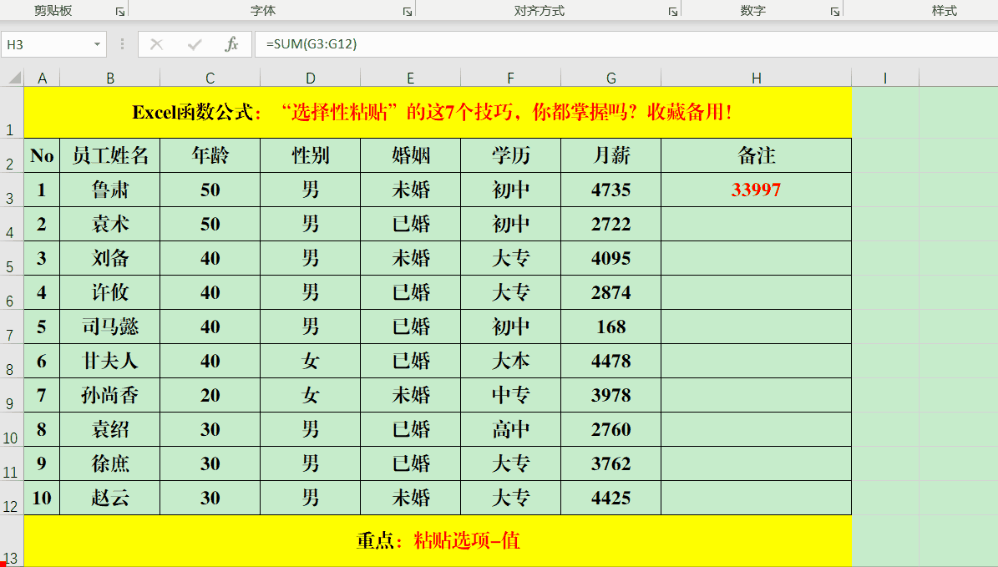This screenshot has width=998, height=567.
Task: Select column F header
Action: pos(510,78)
